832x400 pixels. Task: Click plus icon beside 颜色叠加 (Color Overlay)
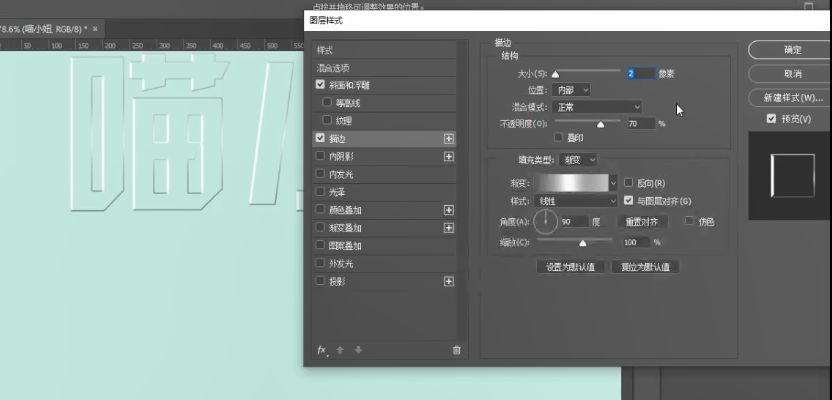pyautogui.click(x=449, y=210)
